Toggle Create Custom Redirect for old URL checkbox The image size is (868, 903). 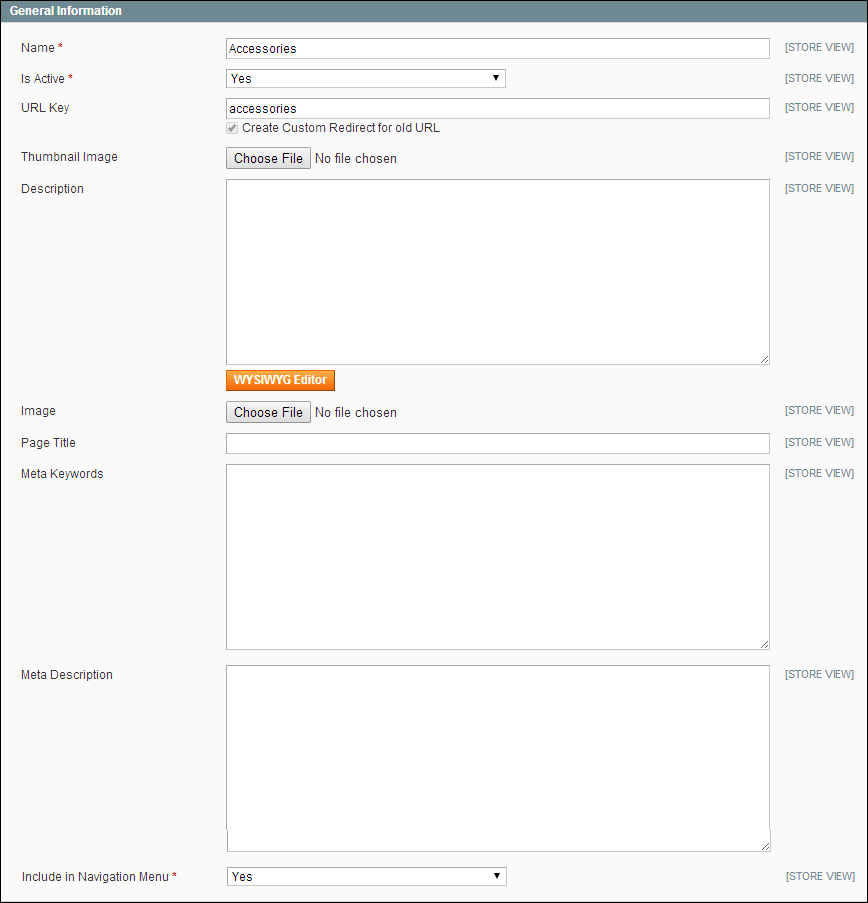pos(232,128)
